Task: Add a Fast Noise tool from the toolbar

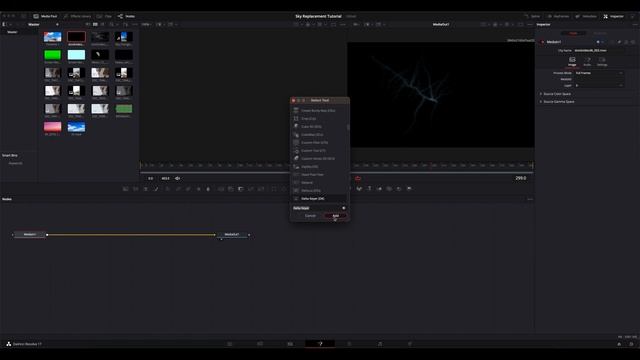Action: (x=136, y=189)
